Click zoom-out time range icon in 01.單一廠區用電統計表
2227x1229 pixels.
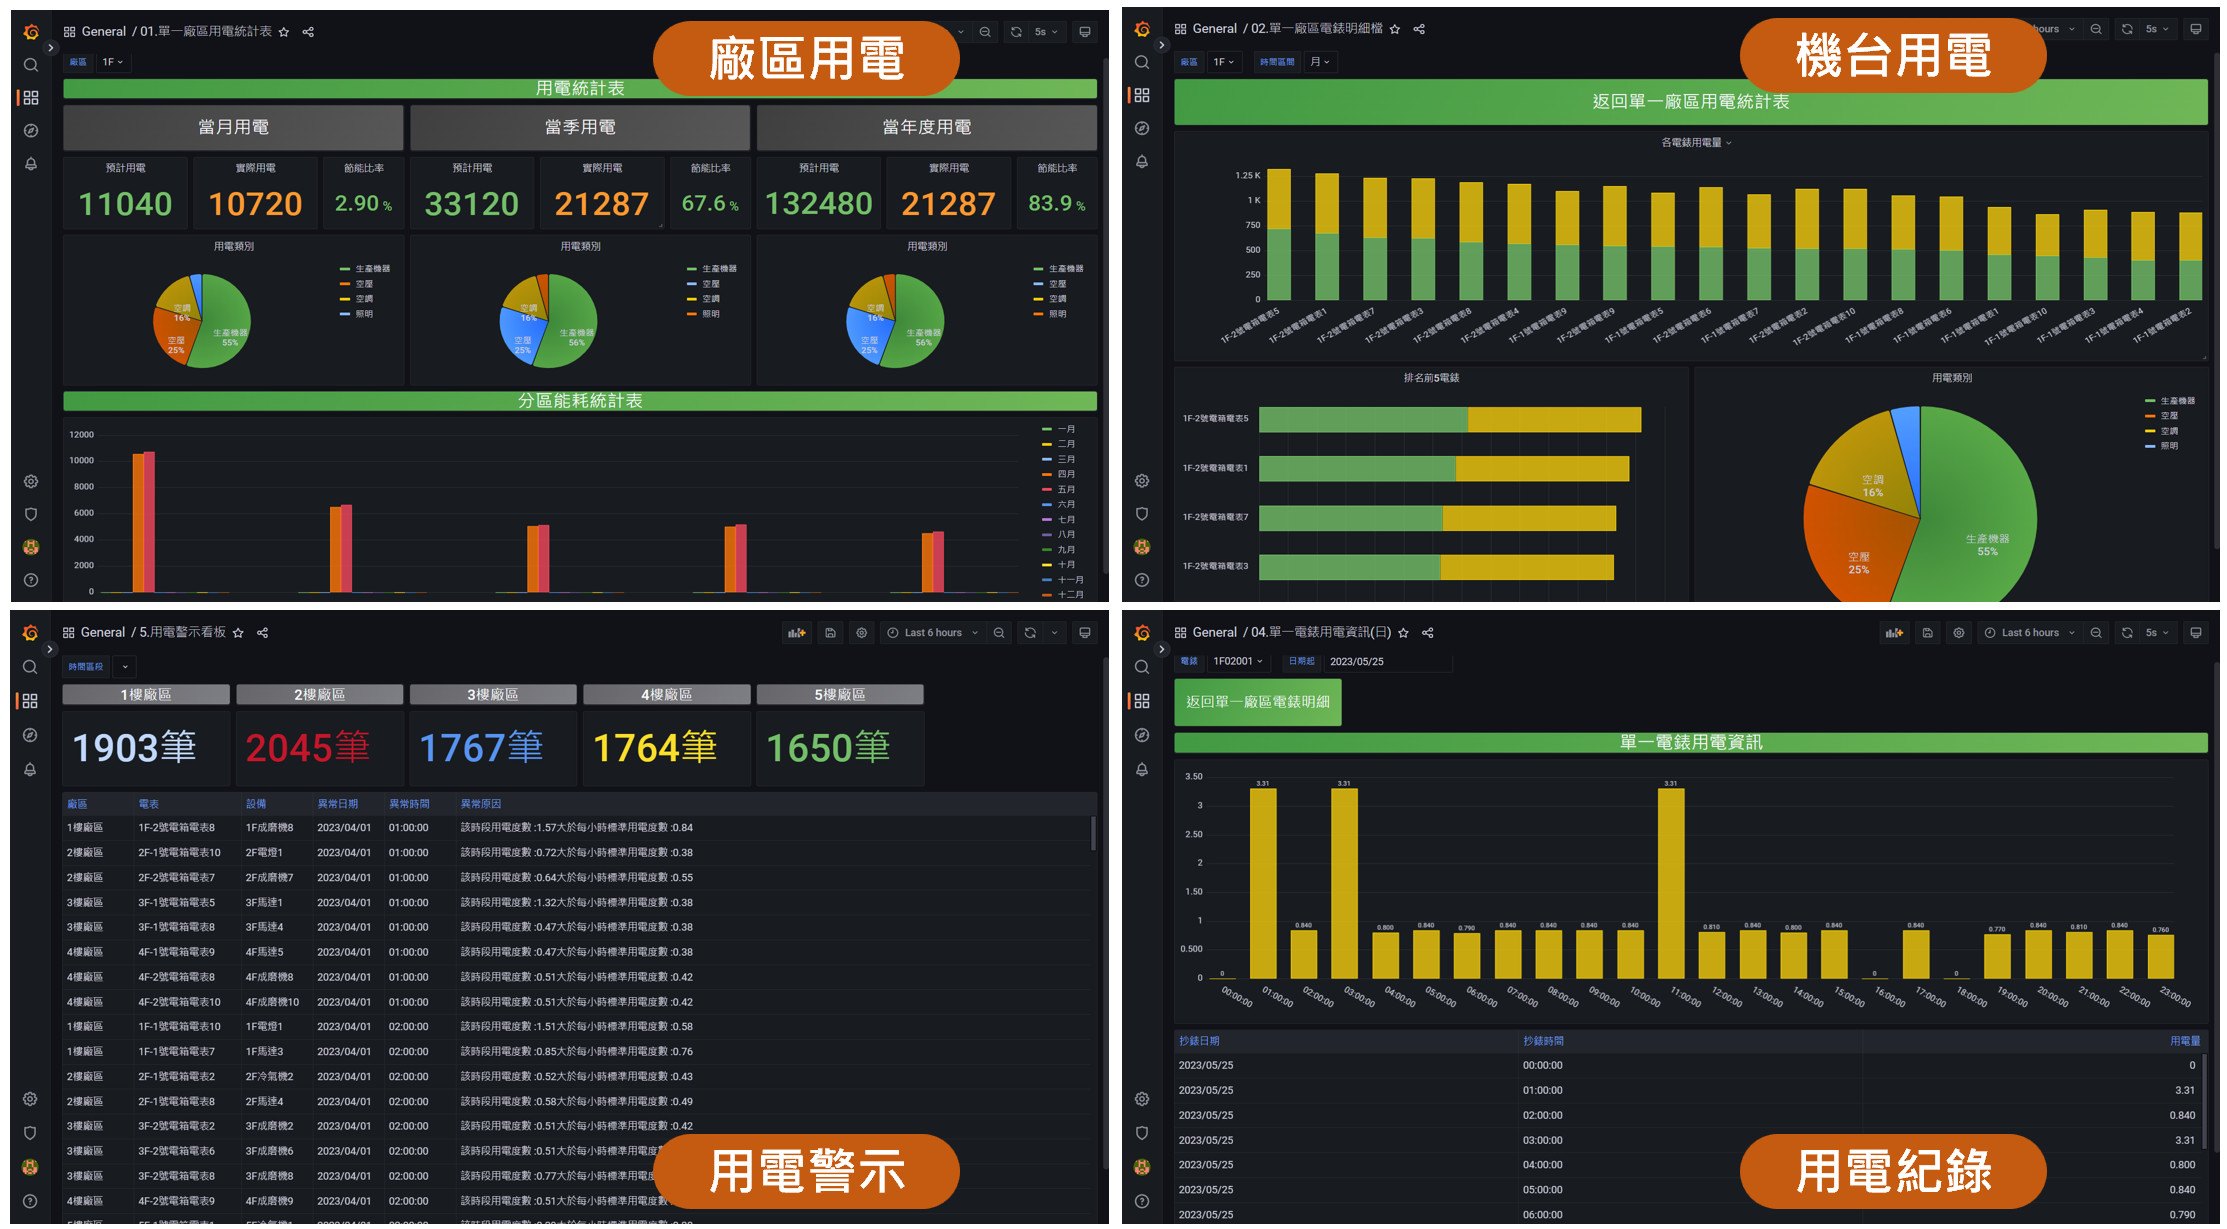pos(985,32)
